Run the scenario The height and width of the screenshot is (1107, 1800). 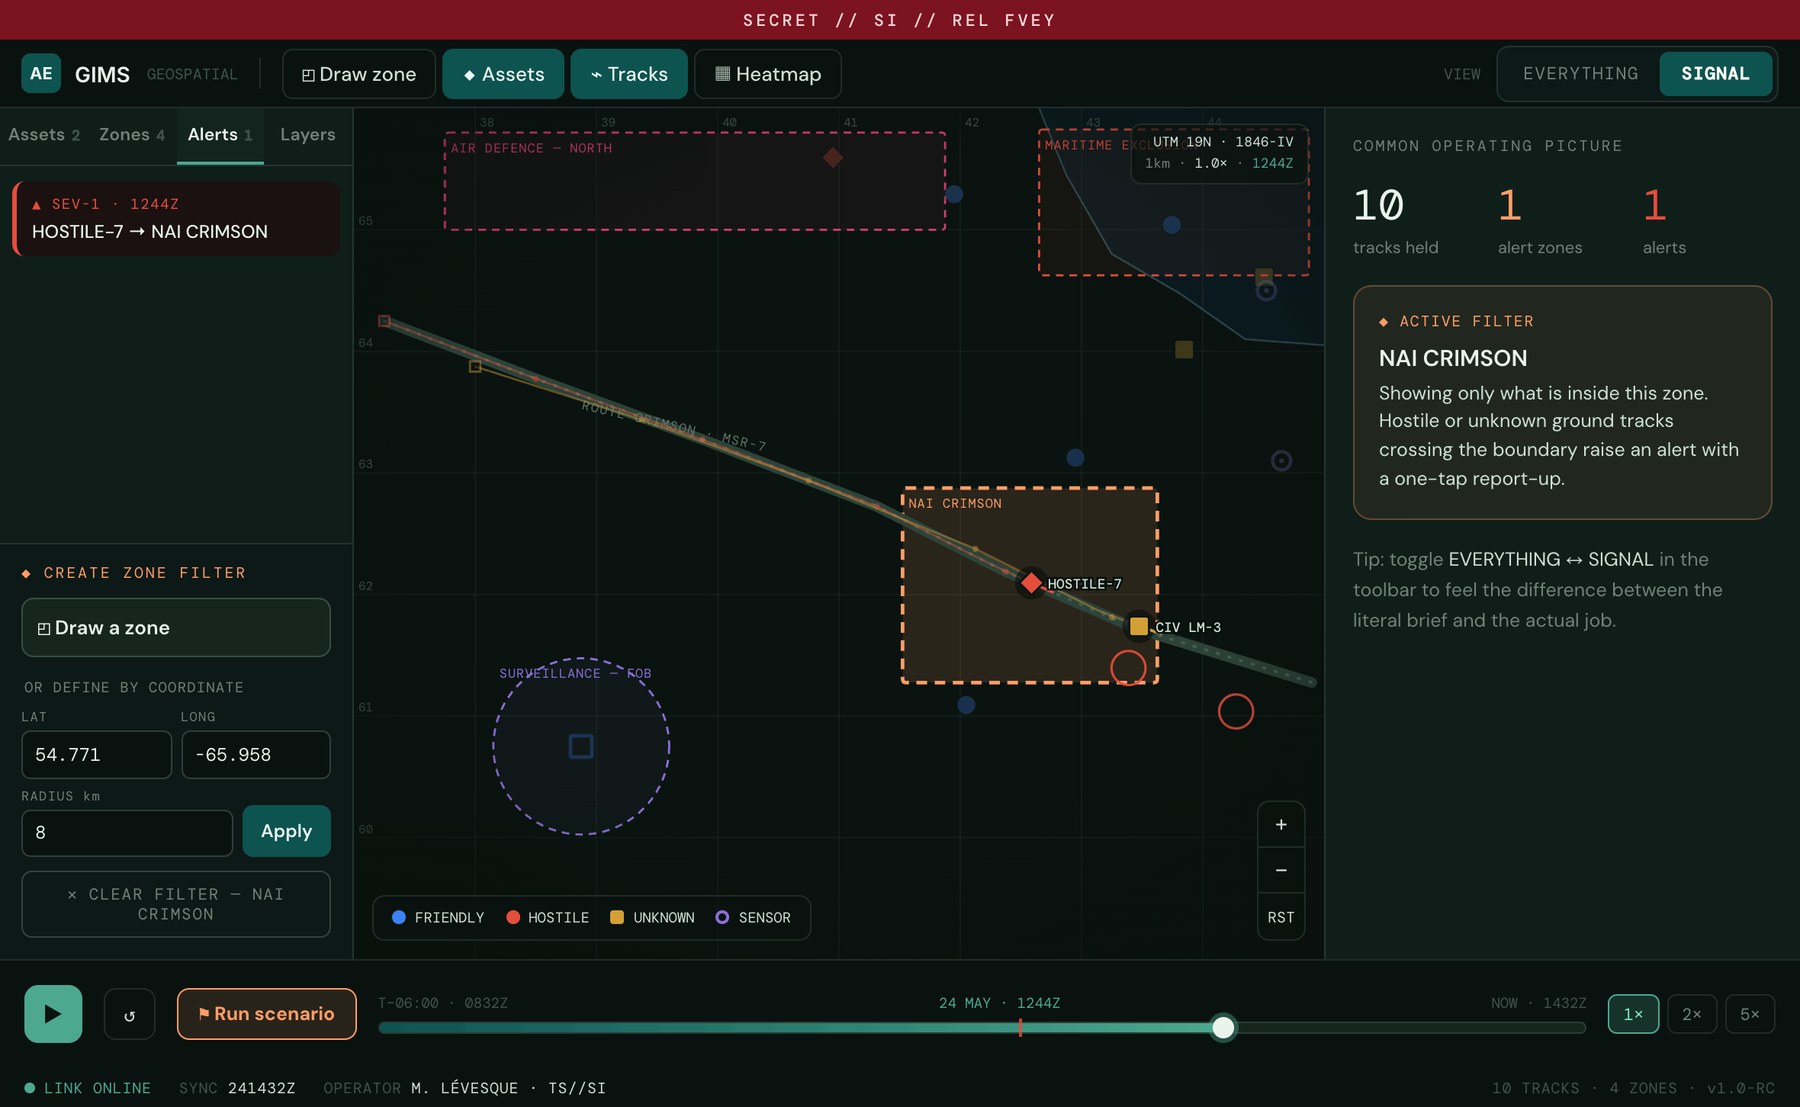267,1014
